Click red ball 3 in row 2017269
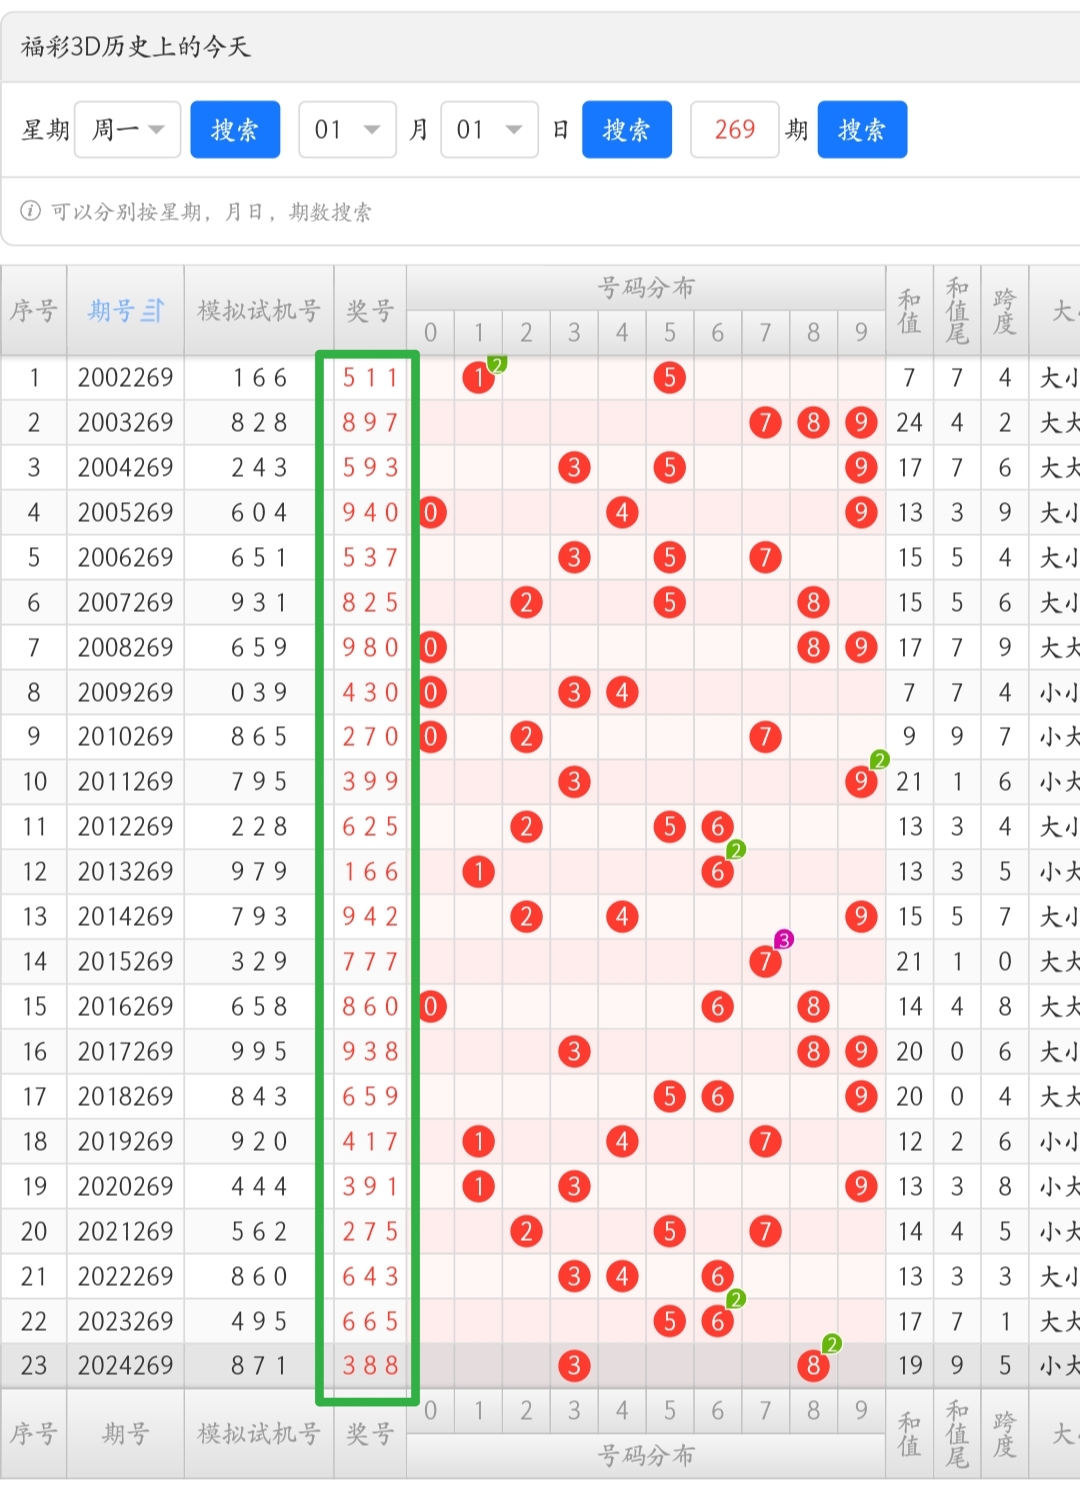Image resolution: width=1080 pixels, height=1495 pixels. (574, 1052)
